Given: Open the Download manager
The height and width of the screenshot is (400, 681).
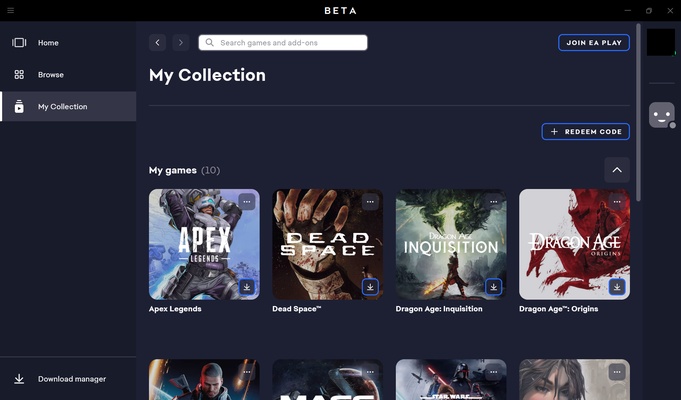Looking at the screenshot, I should [68, 379].
